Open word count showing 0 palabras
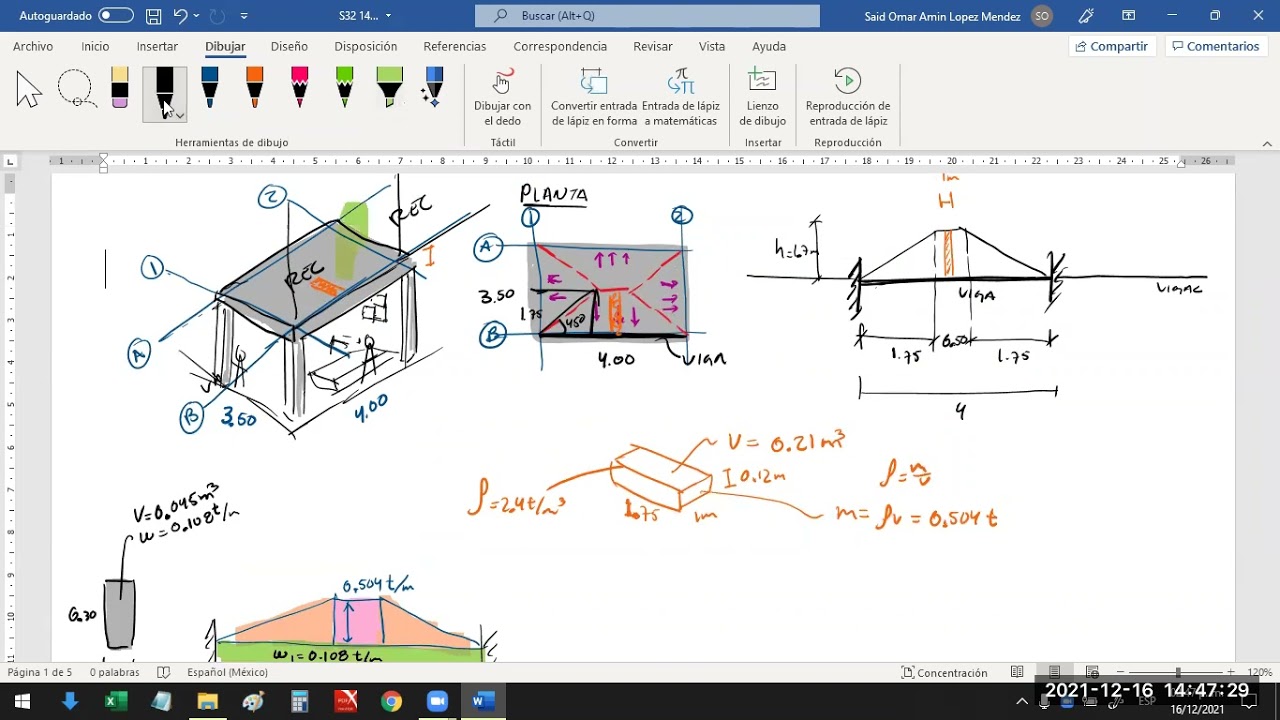1280x720 pixels. [x=114, y=672]
